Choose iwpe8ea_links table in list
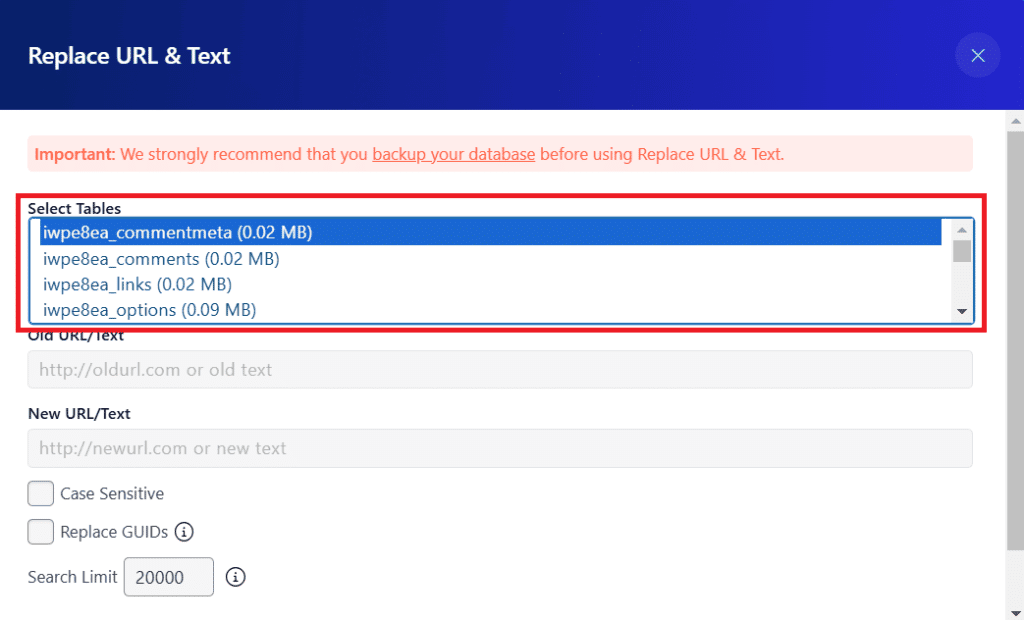The image size is (1024, 620). pyautogui.click(x=490, y=284)
